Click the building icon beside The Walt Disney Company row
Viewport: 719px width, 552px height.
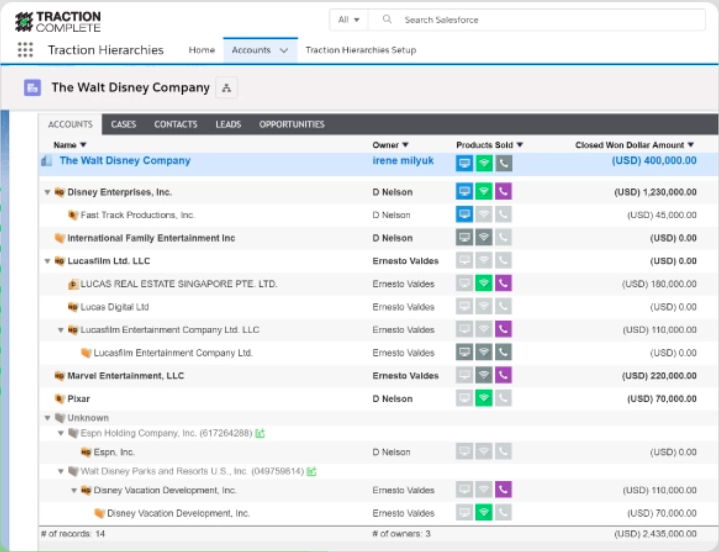46,161
